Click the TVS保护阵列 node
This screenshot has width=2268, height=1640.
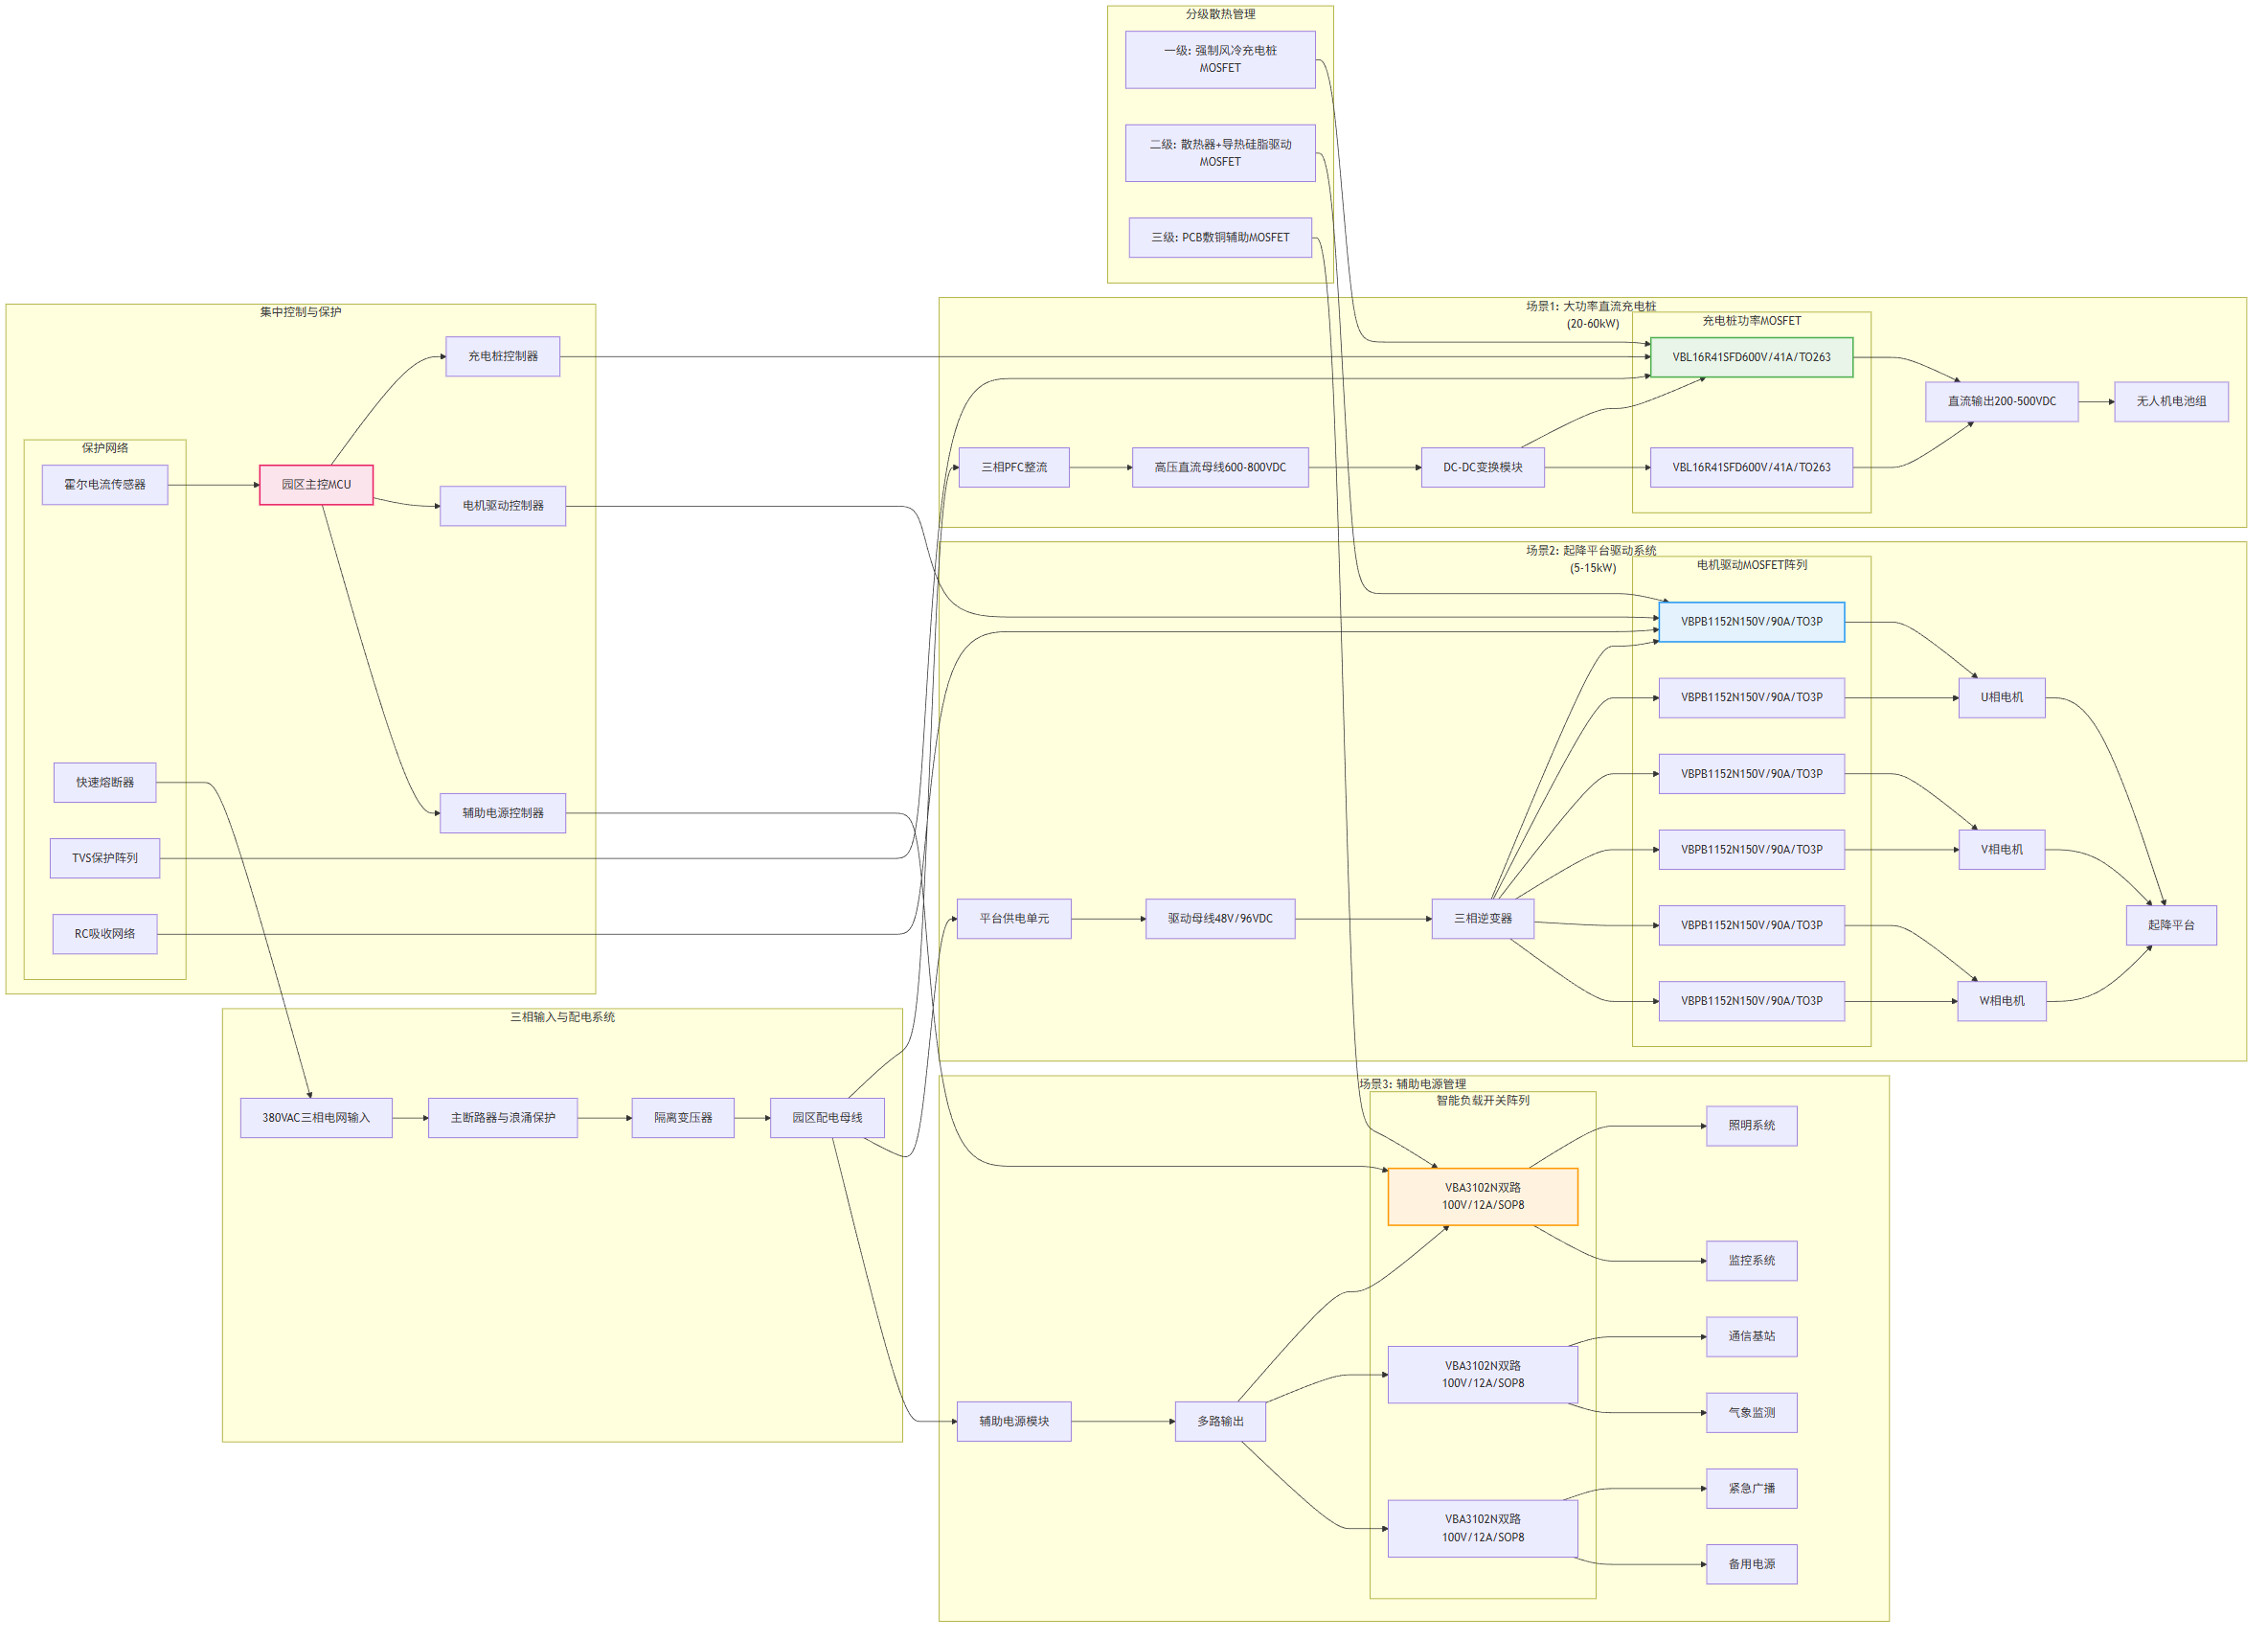[105, 858]
